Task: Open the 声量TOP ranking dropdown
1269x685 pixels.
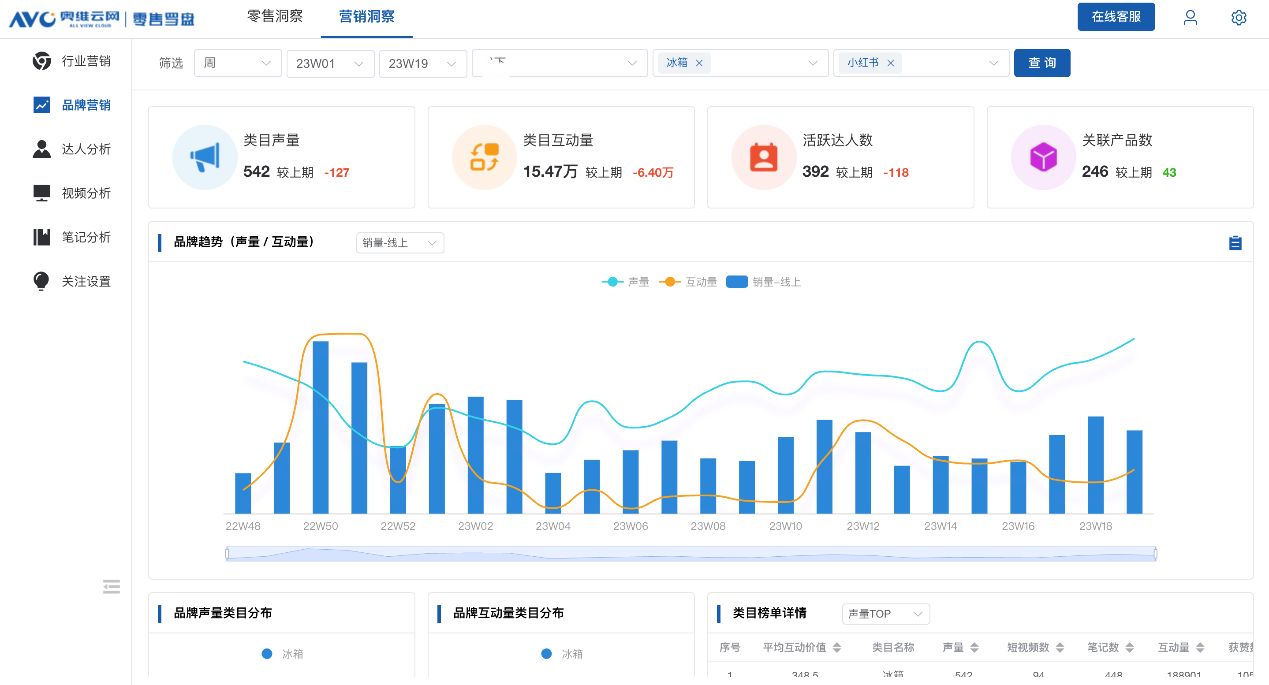Action: pyautogui.click(x=884, y=613)
